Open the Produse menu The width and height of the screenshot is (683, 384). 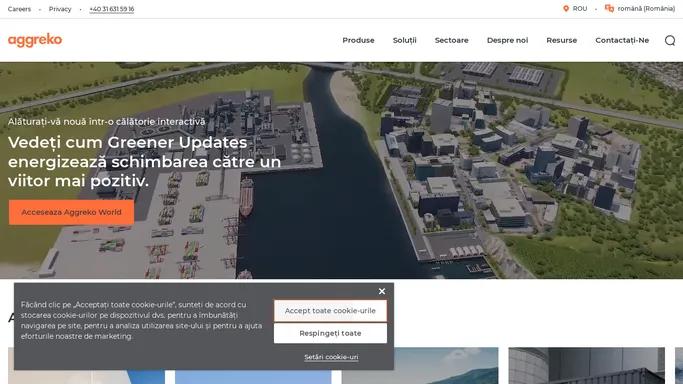(x=358, y=40)
